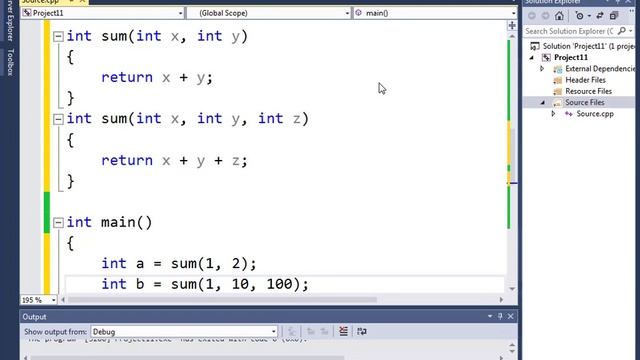
Task: Click the editor split window plus button
Action: point(512,26)
